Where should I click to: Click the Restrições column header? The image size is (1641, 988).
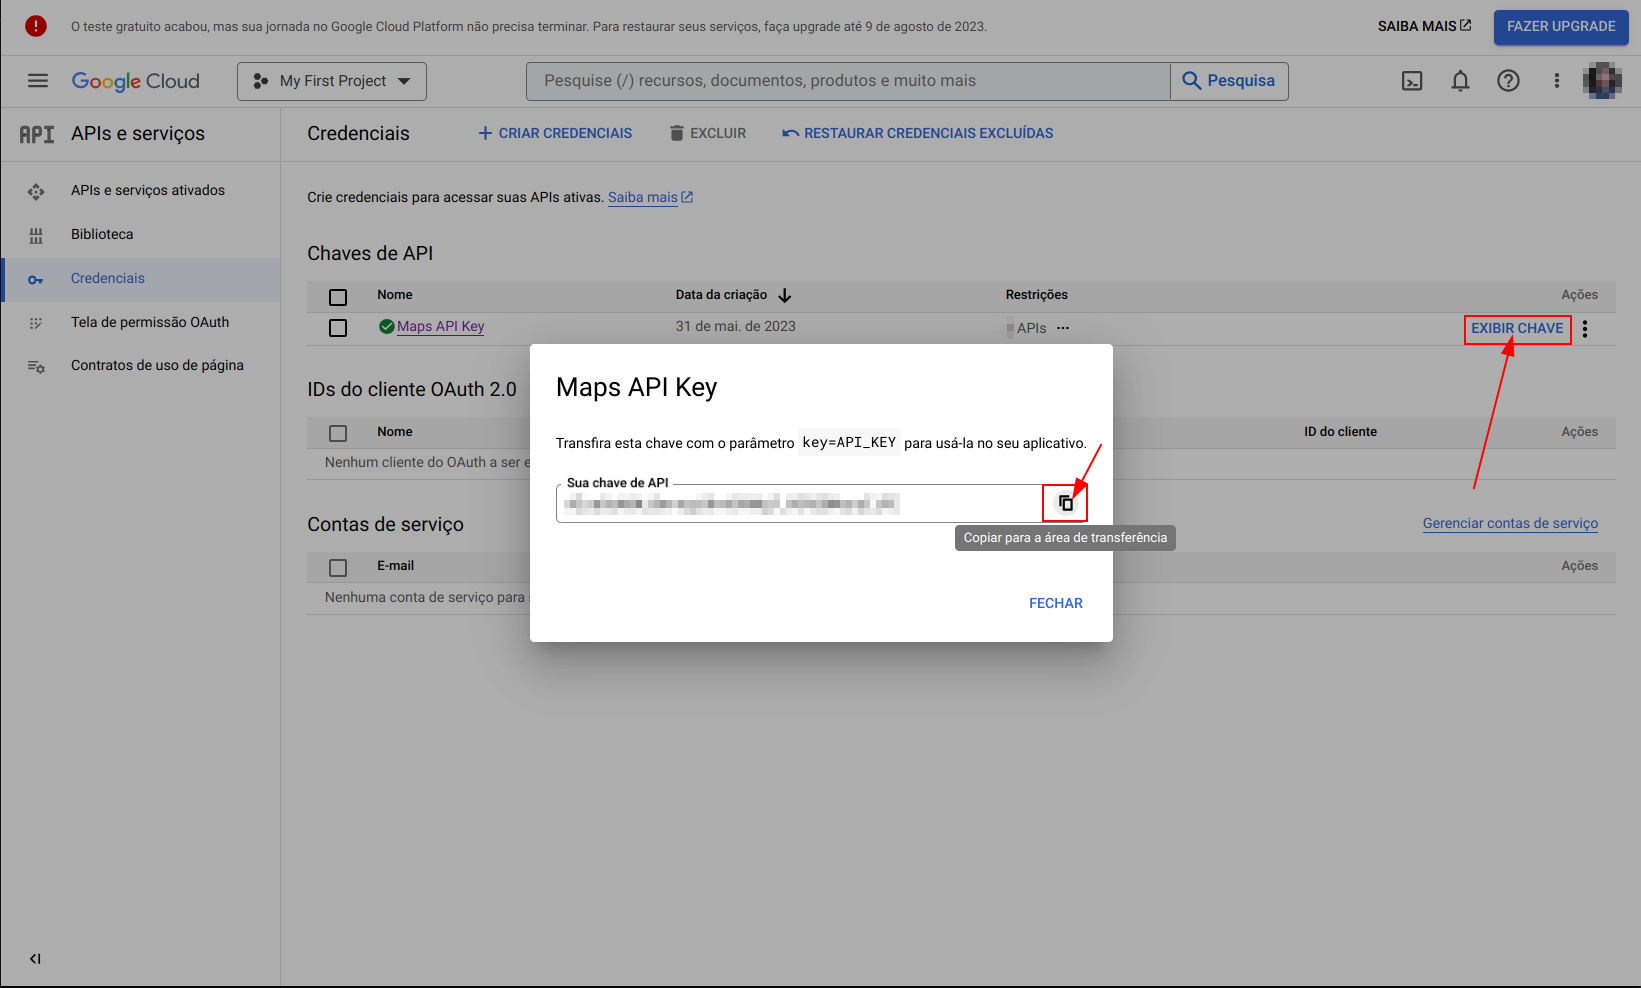tap(1037, 295)
